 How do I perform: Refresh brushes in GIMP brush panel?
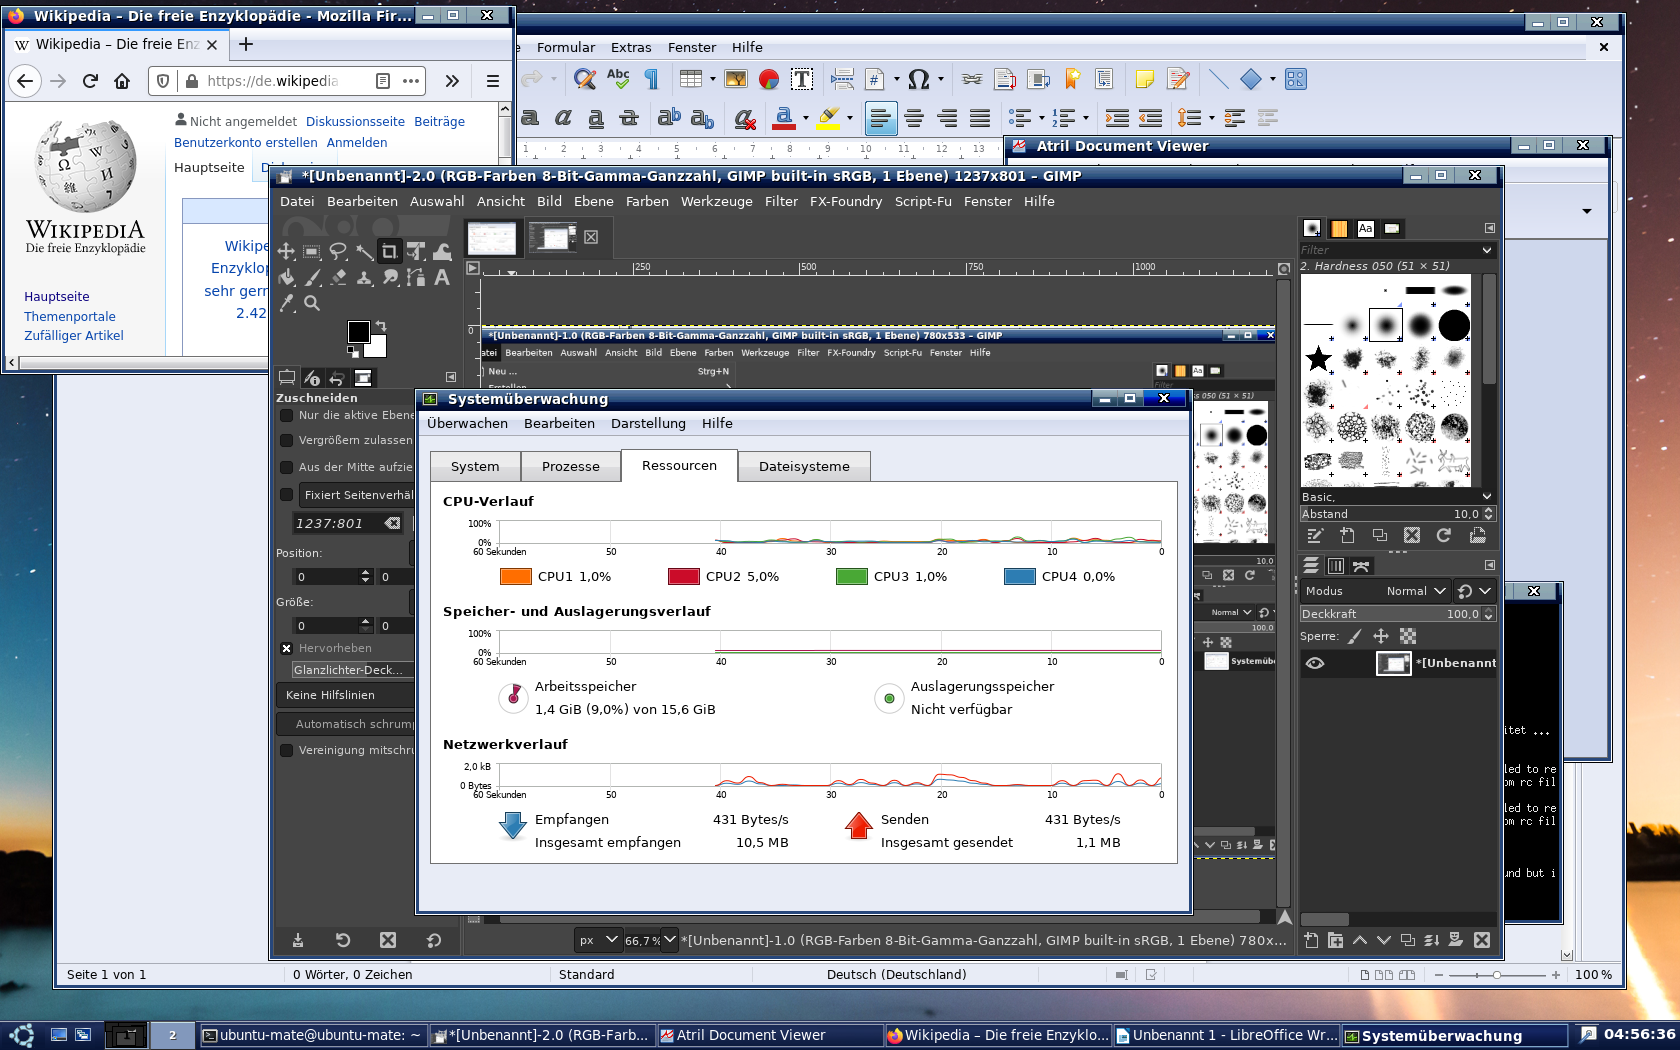coord(1443,536)
